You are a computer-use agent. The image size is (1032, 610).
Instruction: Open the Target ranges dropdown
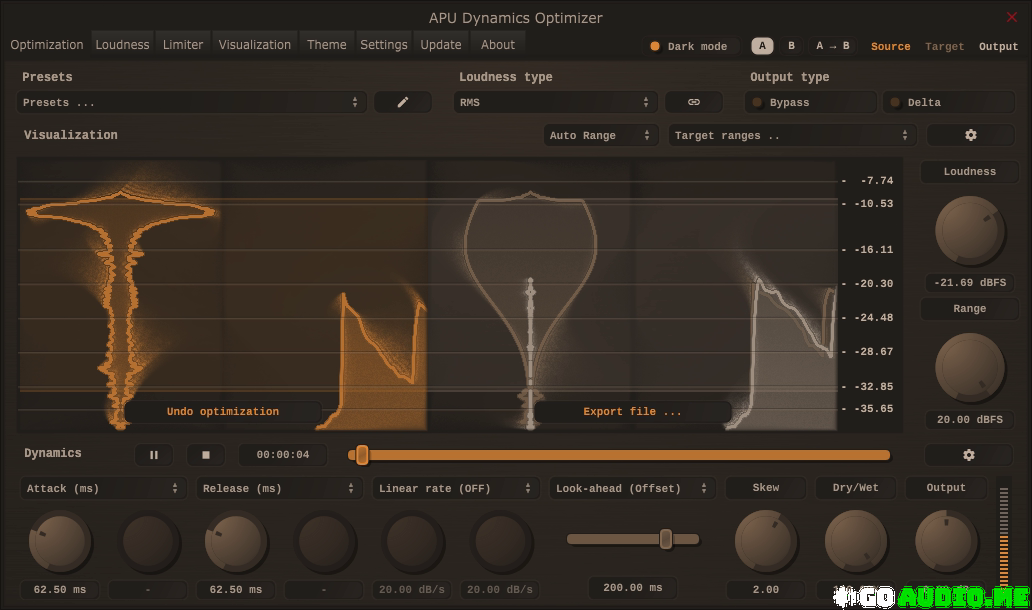coord(792,135)
